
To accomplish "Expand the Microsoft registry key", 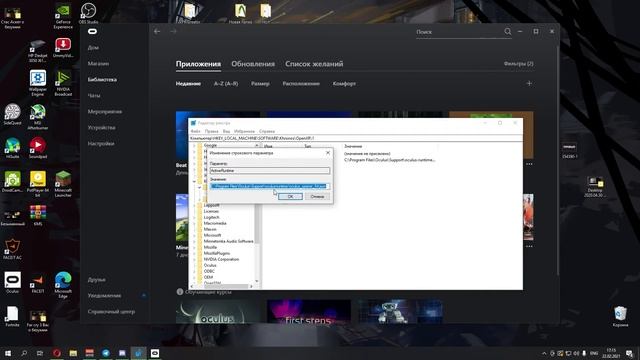I will coord(194,236).
